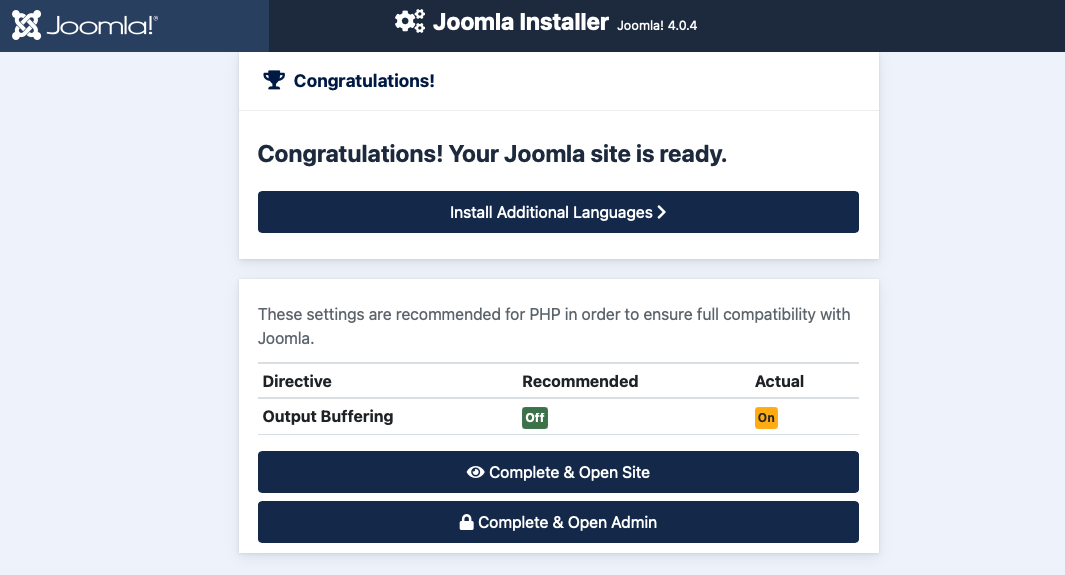Click the Joomla! logo in header

click(x=85, y=25)
